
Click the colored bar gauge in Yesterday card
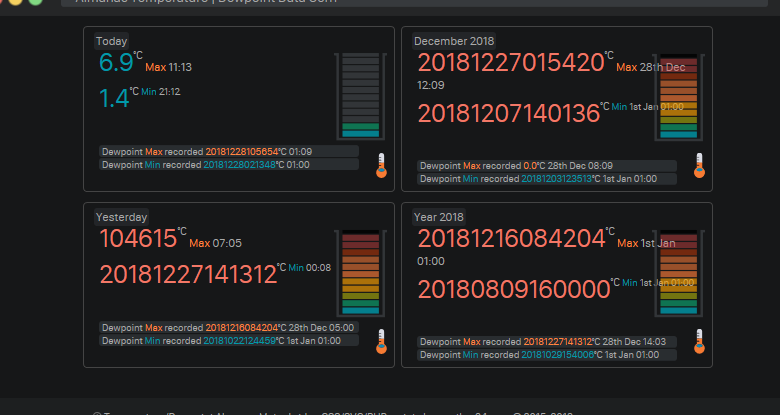(361, 273)
